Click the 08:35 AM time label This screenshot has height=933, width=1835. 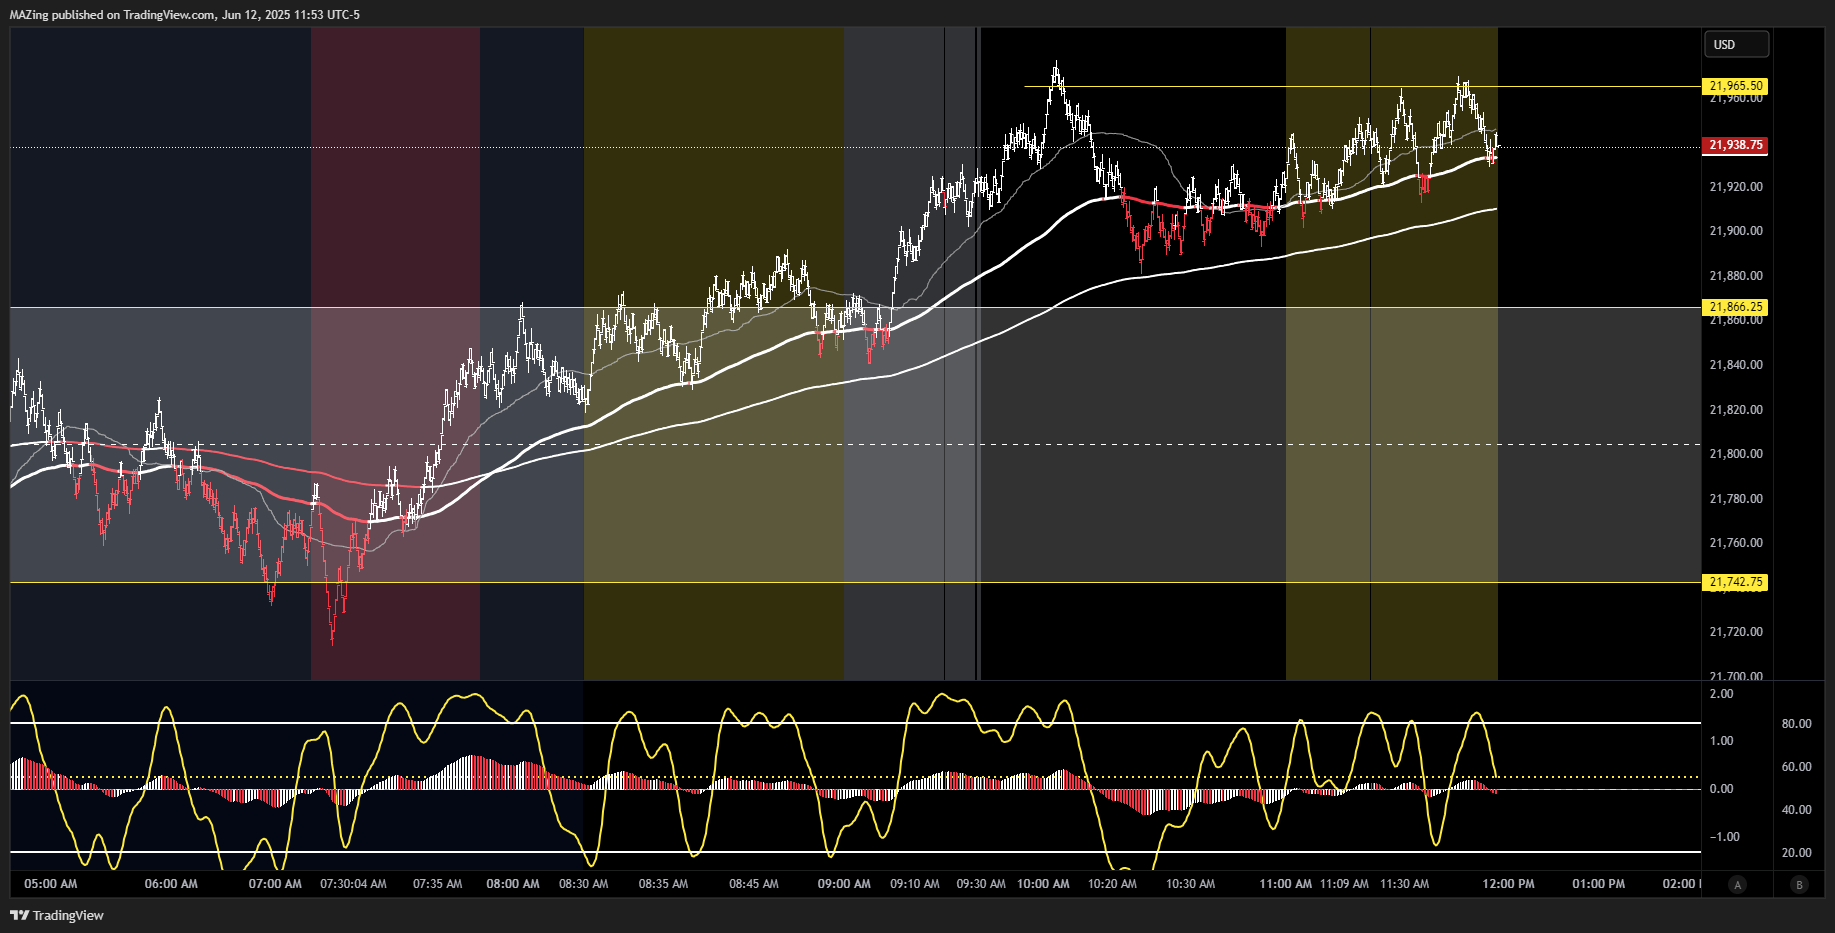coord(663,884)
